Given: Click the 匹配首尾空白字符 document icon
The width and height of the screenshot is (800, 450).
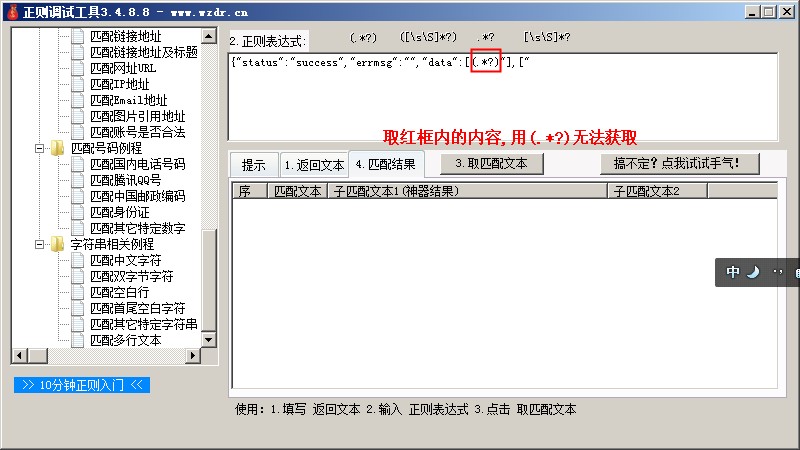Looking at the screenshot, I should (x=78, y=308).
